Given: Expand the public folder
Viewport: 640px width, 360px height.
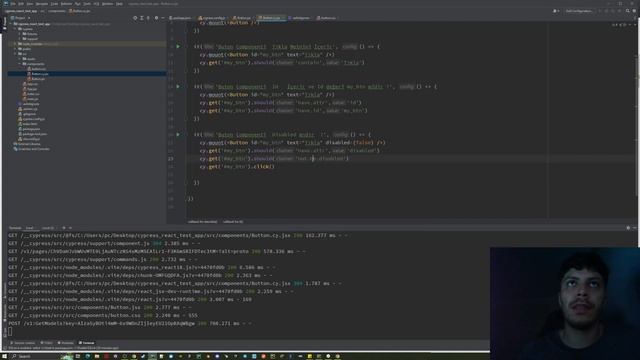Looking at the screenshot, I should coord(15,49).
